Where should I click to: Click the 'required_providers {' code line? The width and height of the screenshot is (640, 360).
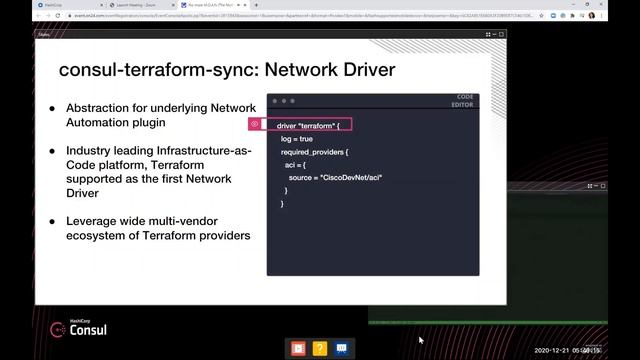click(x=314, y=152)
